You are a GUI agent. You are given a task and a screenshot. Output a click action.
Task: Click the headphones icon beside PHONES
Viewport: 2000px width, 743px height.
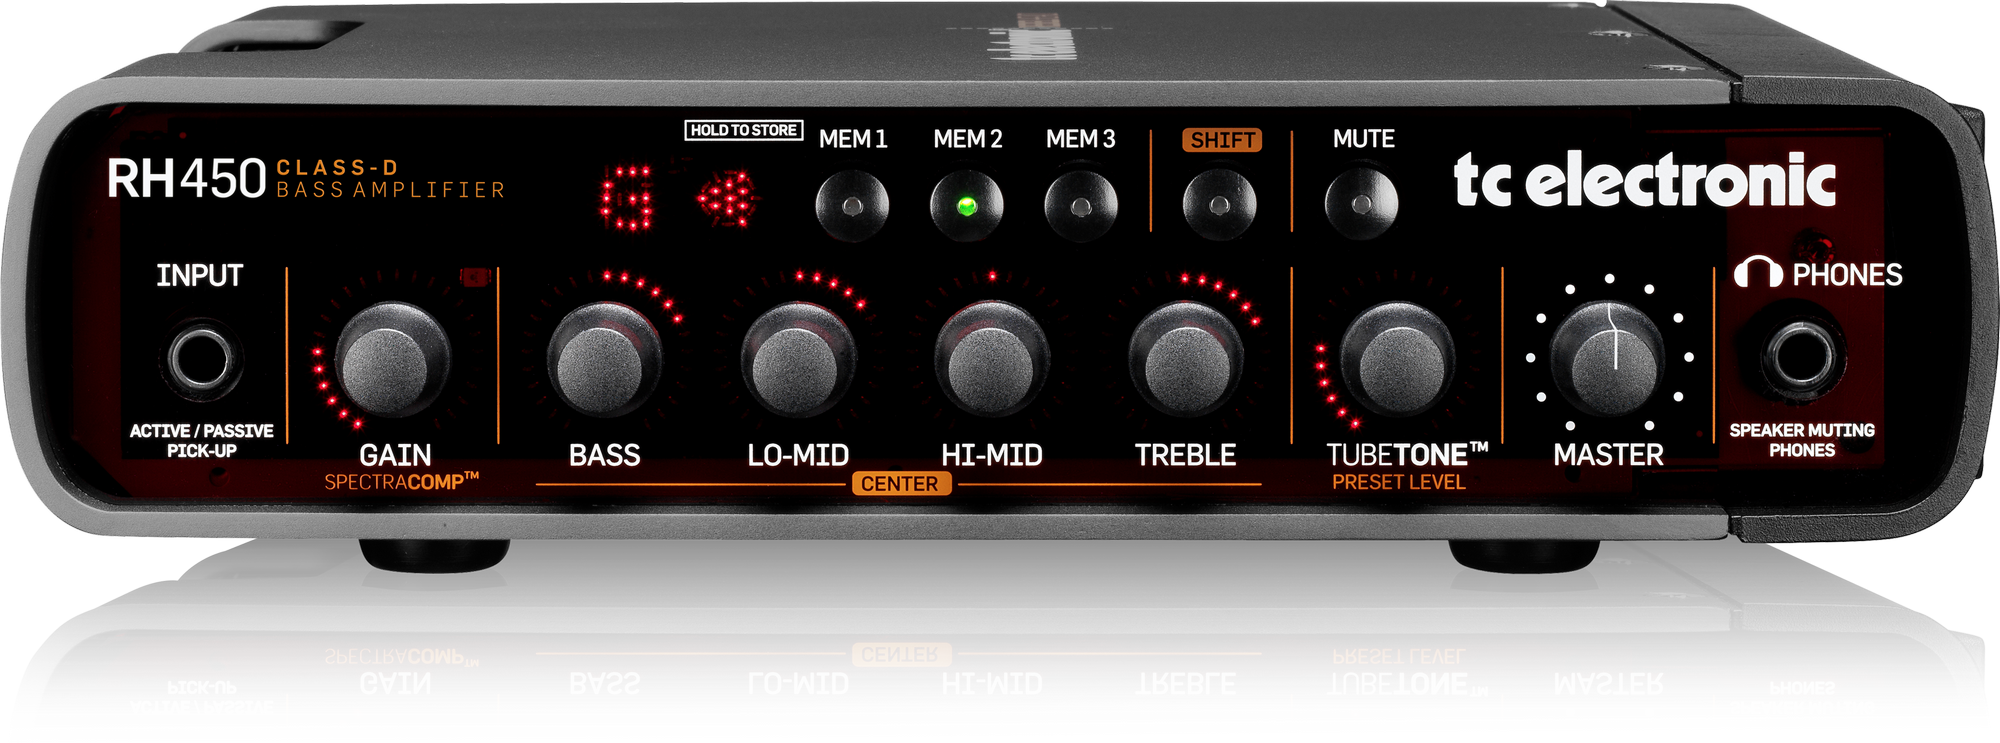click(x=1757, y=273)
